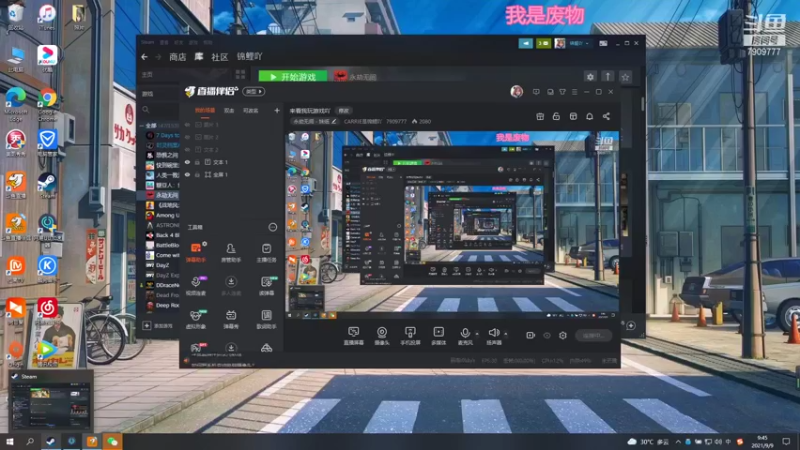The image size is (800, 450).
Task: Click the teal announcements button in Steam header
Action: click(x=526, y=43)
